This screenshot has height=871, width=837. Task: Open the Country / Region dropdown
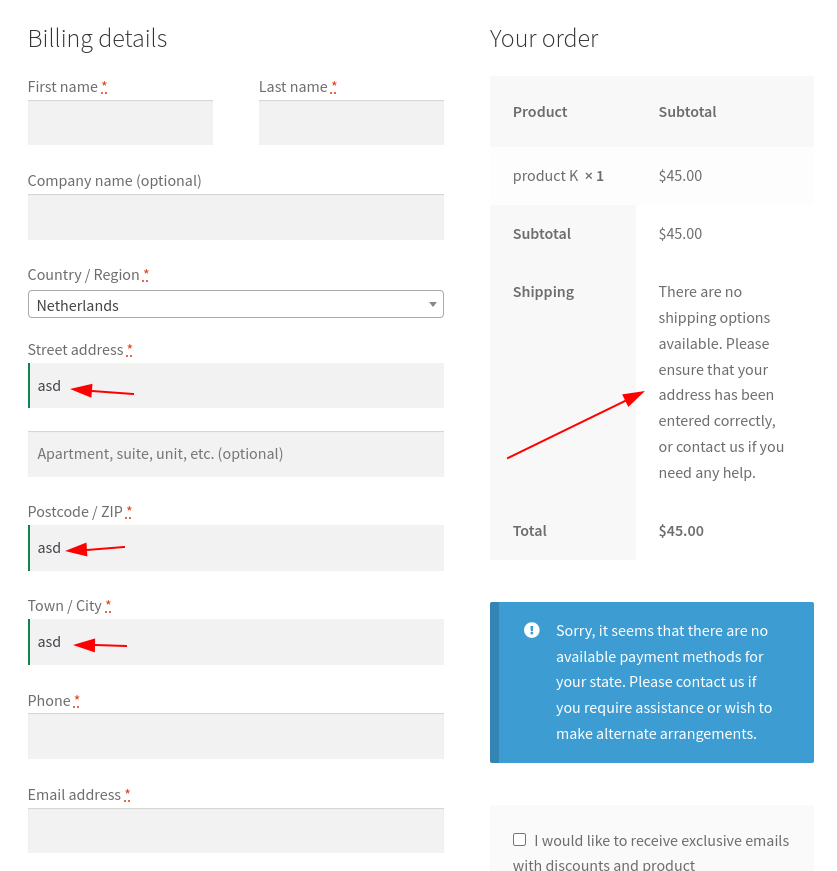(x=236, y=304)
